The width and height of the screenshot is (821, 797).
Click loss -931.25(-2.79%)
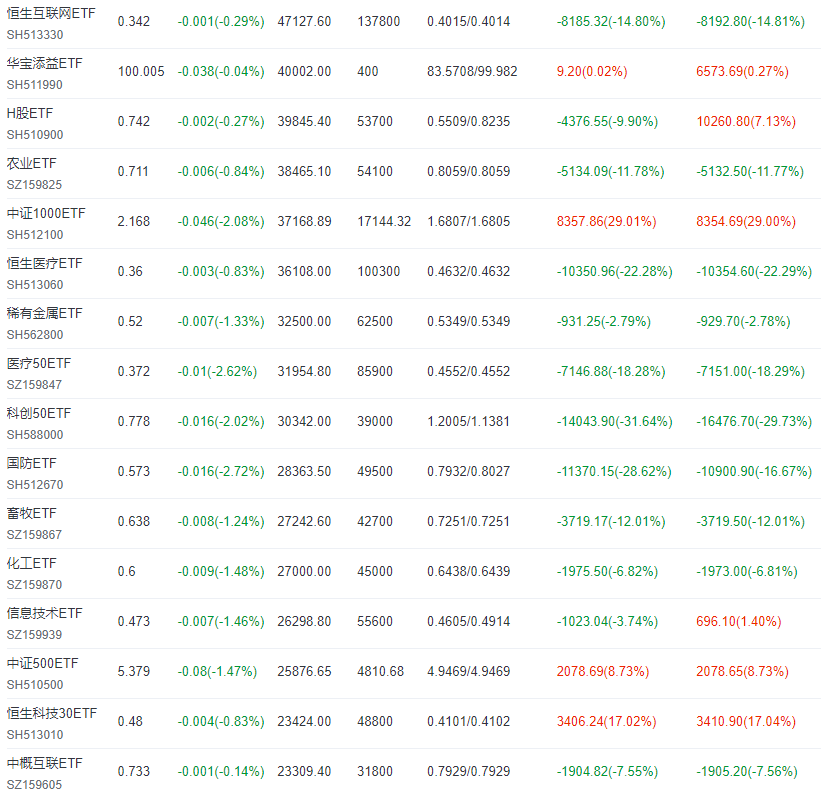[x=603, y=322]
